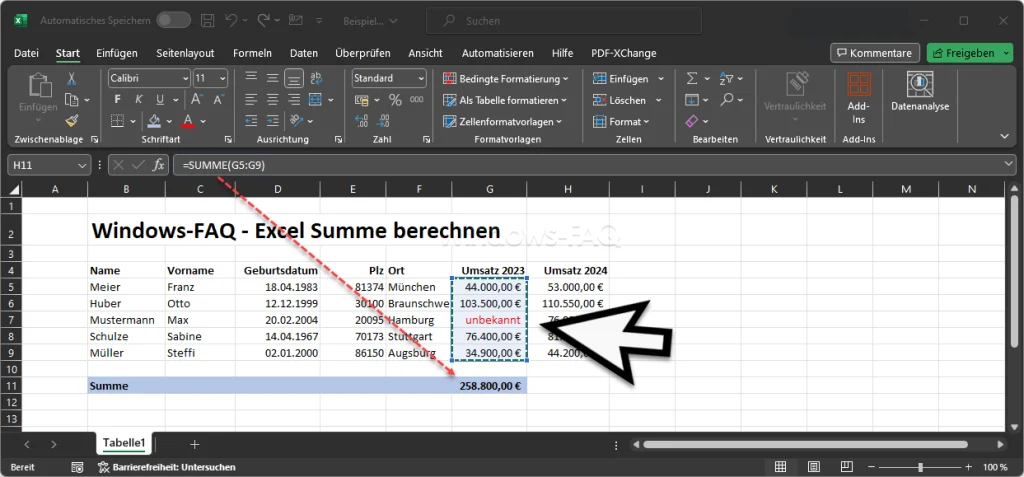The width and height of the screenshot is (1024, 477).
Task: Click the Copy icon in Zwischenablage
Action: [x=72, y=100]
